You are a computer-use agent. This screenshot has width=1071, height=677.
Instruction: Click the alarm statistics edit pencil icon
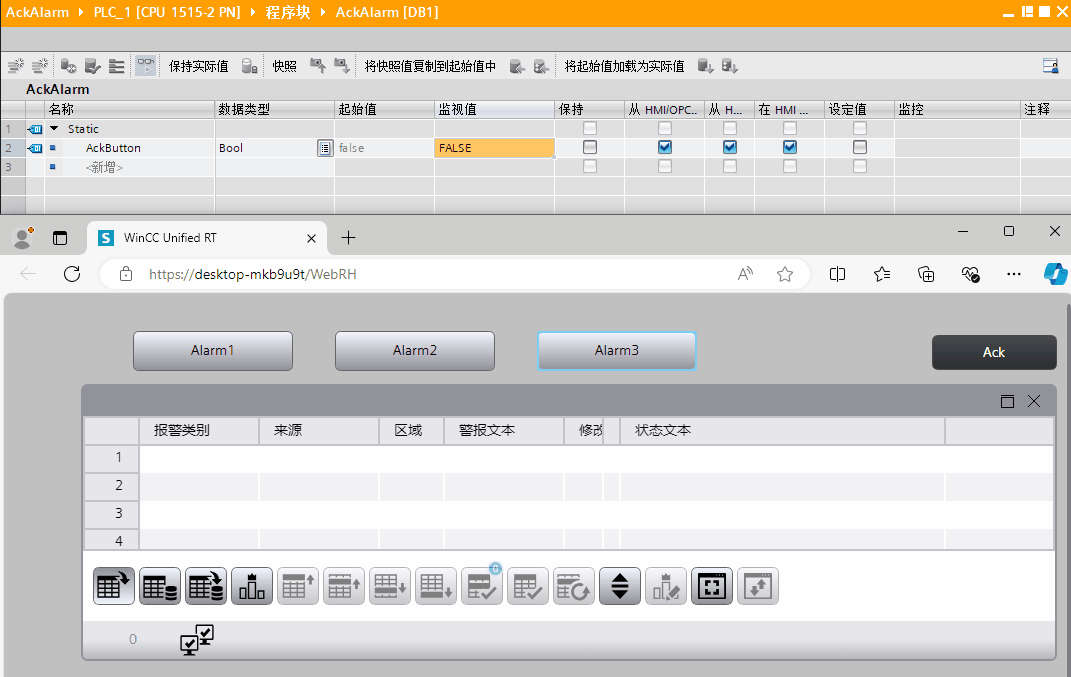click(666, 586)
